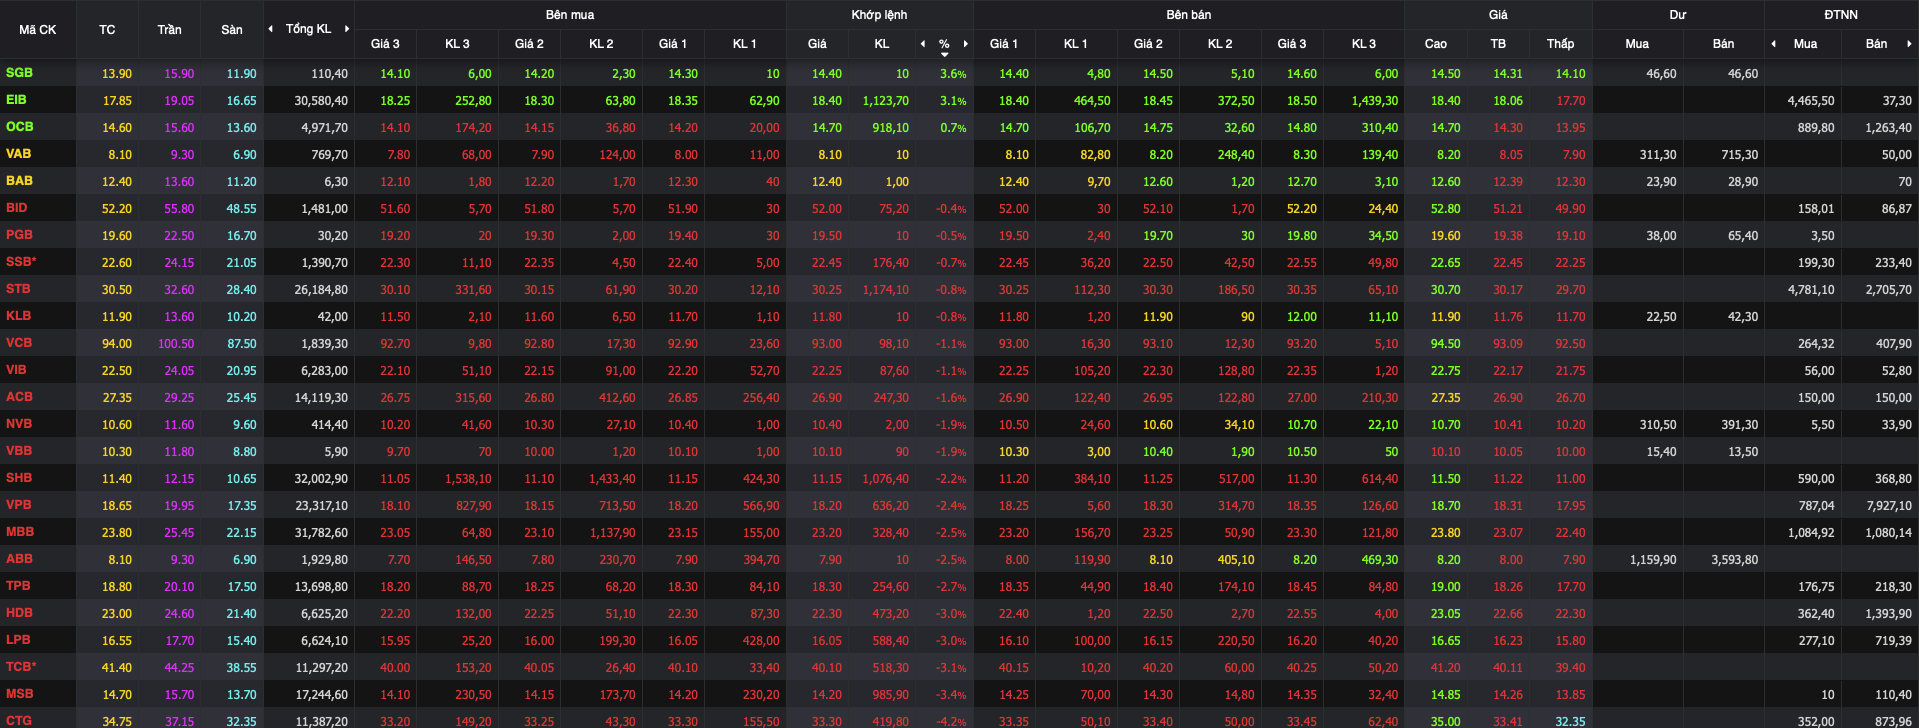
Task: Click the ĐTNN group header
Action: (1841, 15)
